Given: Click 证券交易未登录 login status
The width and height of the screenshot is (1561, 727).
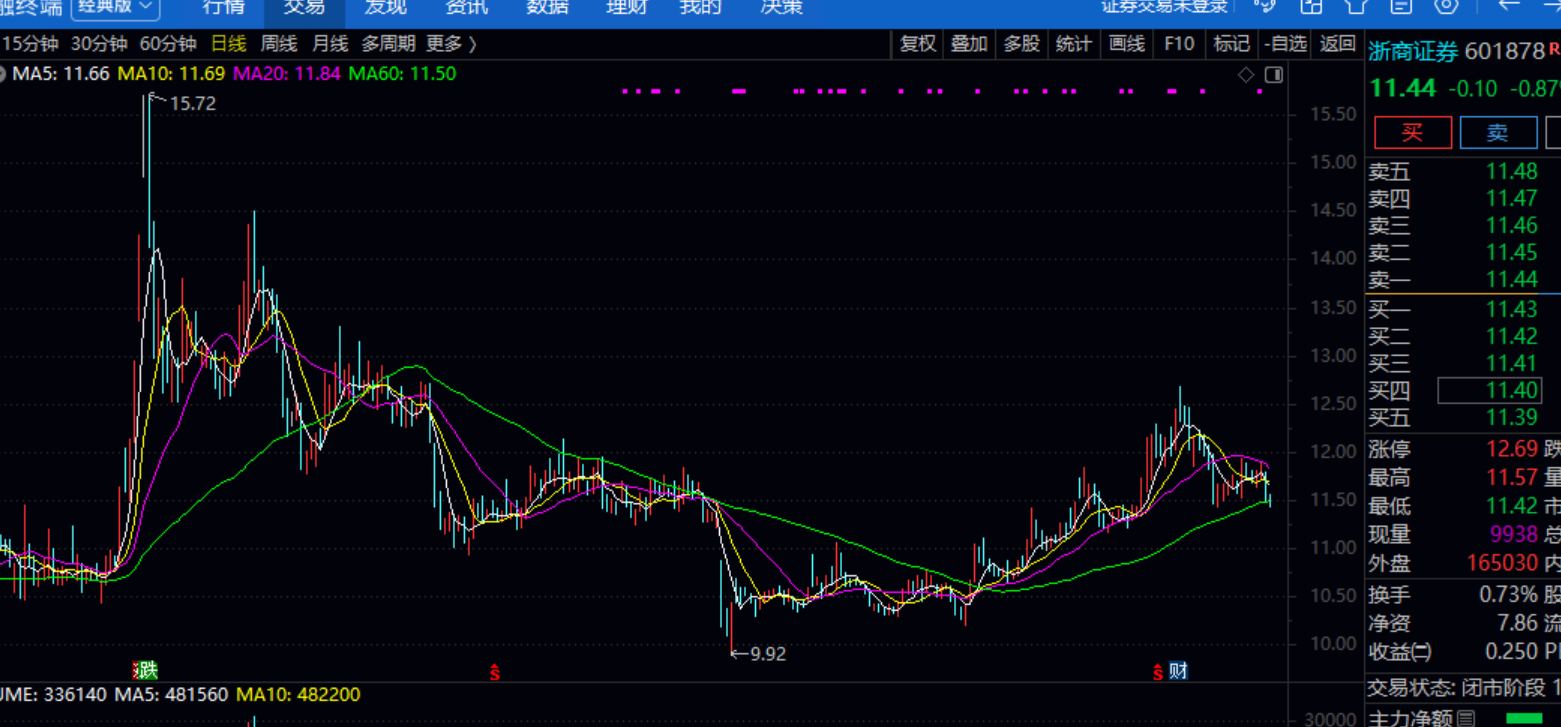Looking at the screenshot, I should coord(1164,7).
